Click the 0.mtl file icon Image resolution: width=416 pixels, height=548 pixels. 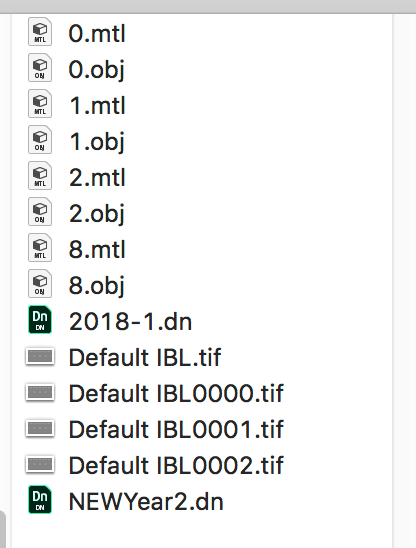coord(40,32)
